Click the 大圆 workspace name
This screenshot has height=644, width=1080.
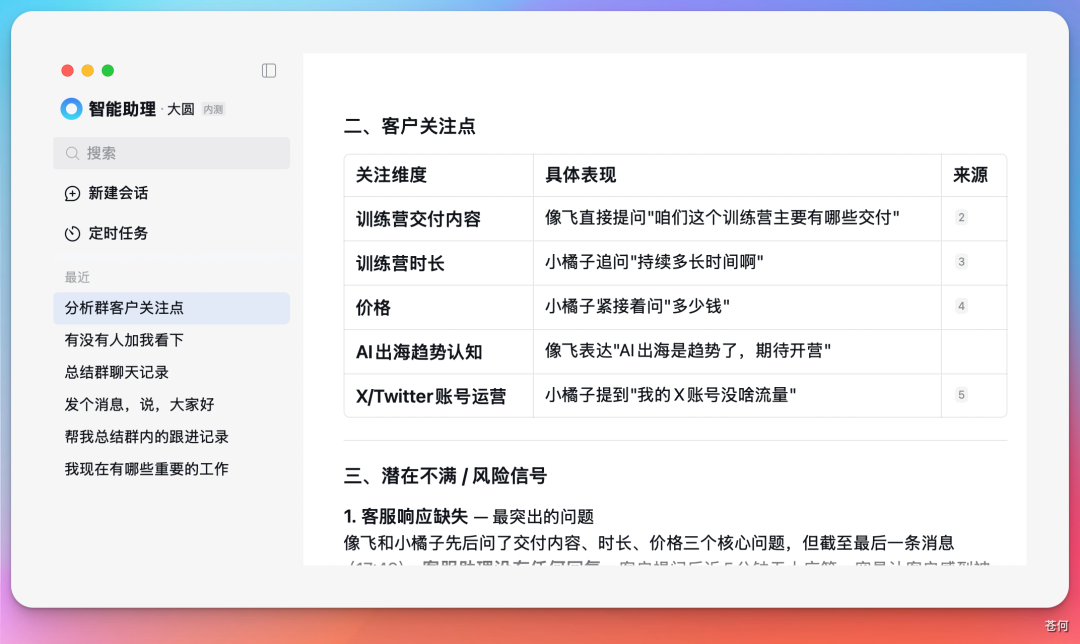coord(180,110)
